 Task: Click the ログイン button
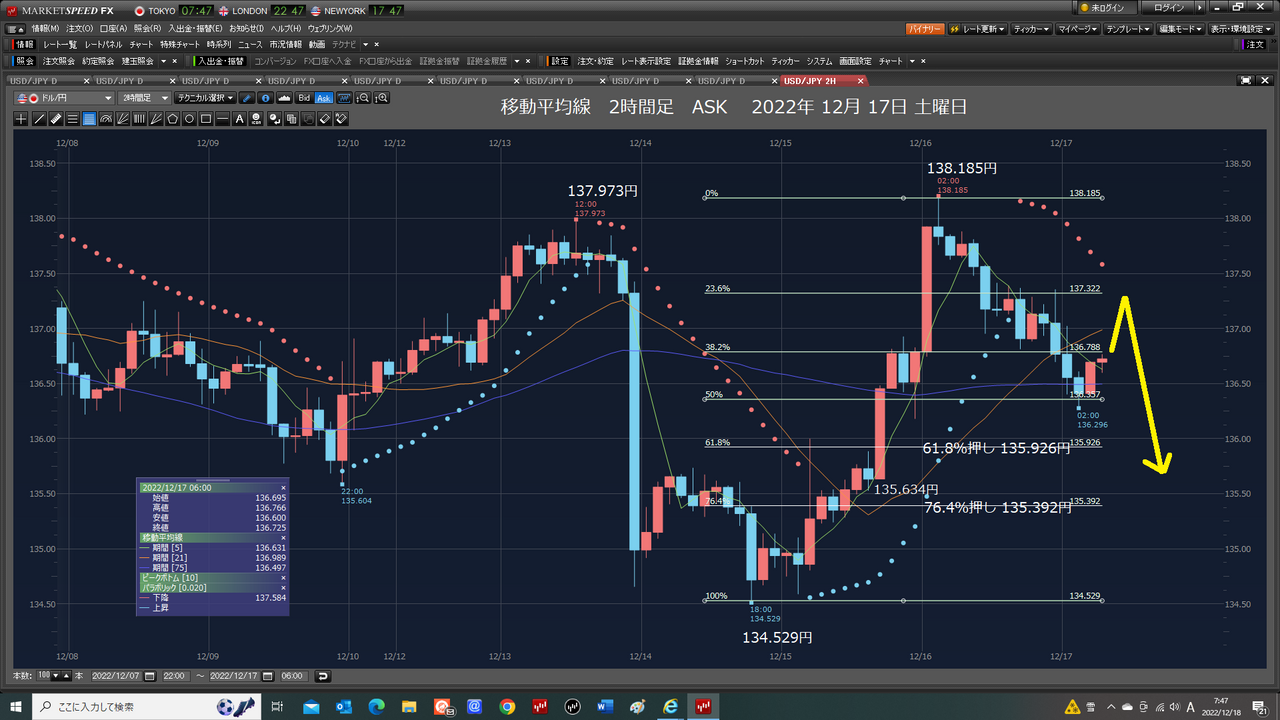point(1168,7)
